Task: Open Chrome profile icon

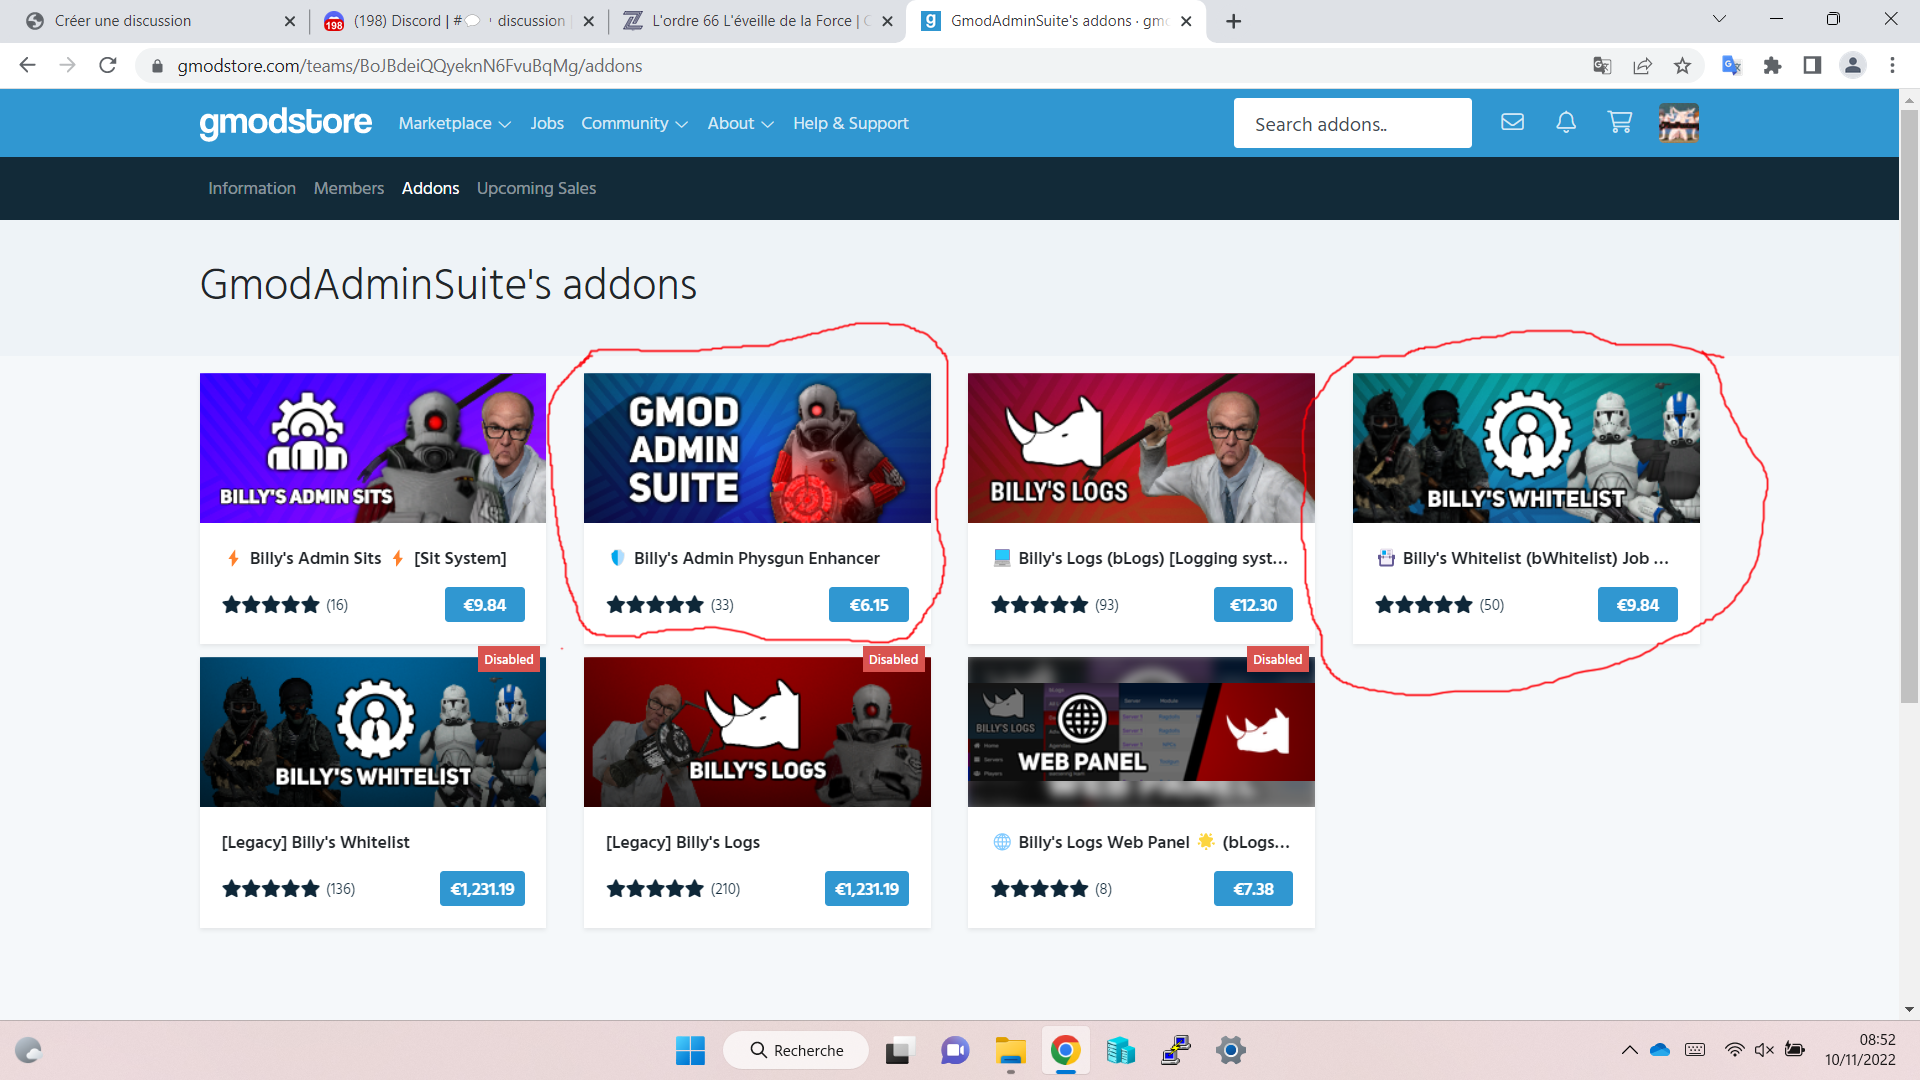Action: pos(1852,65)
